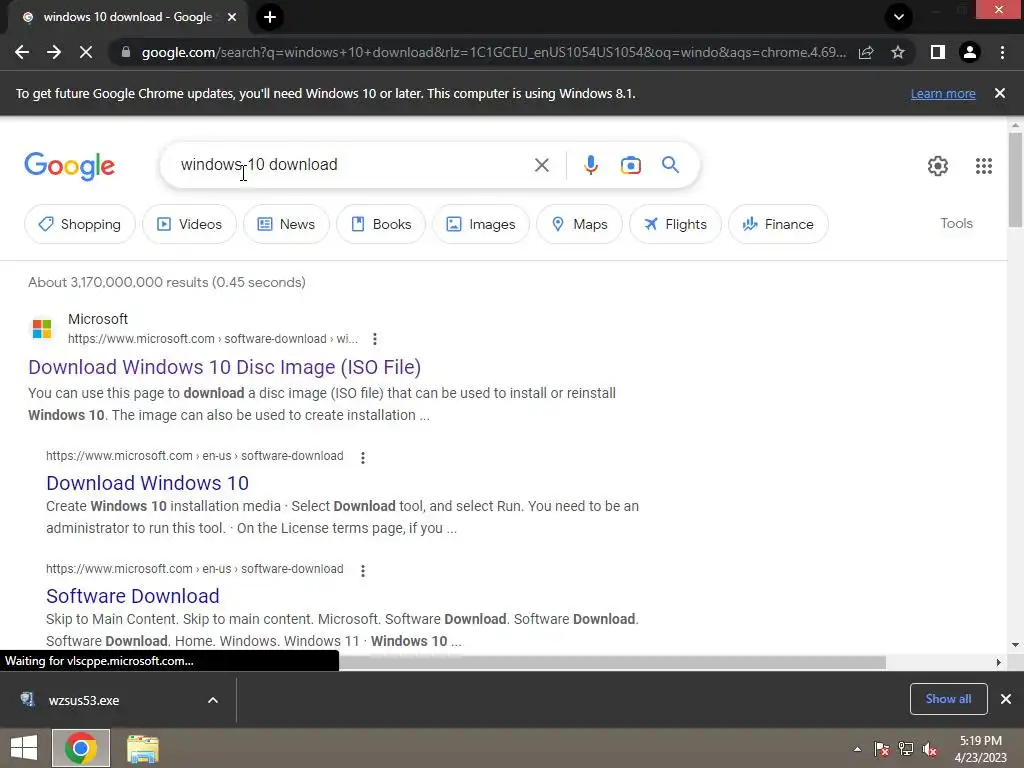Image resolution: width=1024 pixels, height=768 pixels.
Task: Open the Windows Start menu
Action: [x=24, y=748]
